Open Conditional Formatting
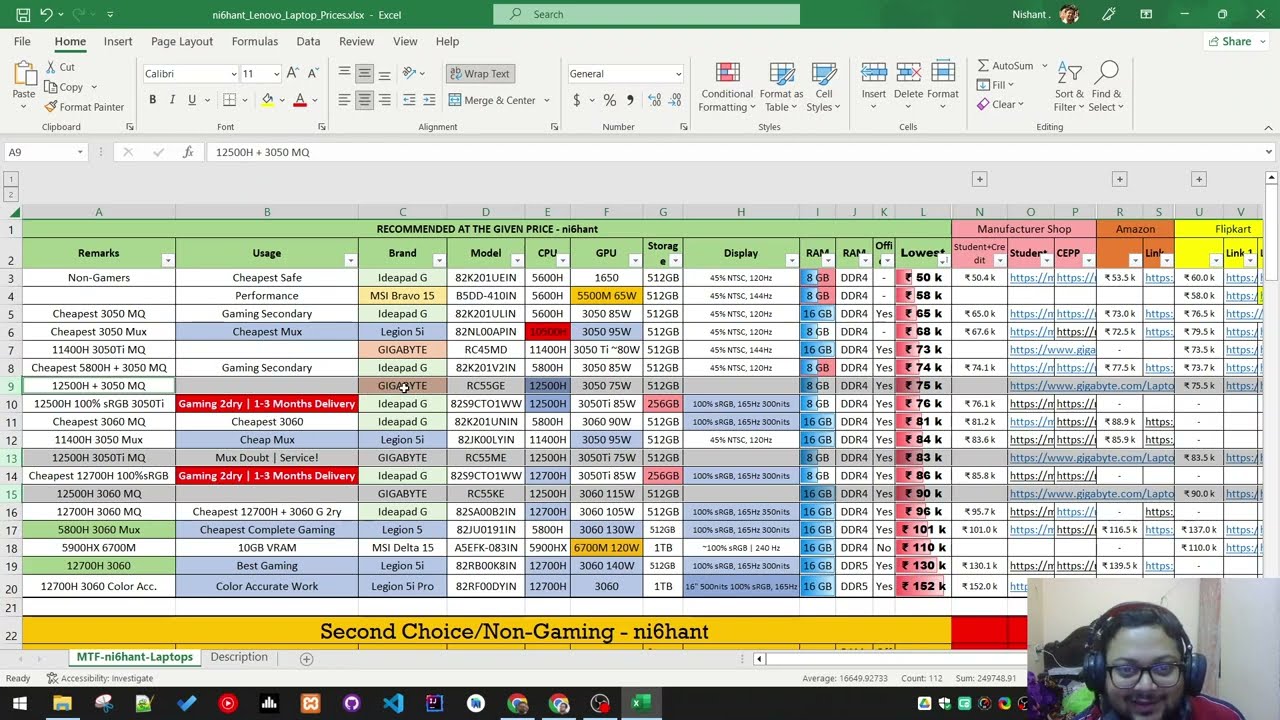 (727, 87)
